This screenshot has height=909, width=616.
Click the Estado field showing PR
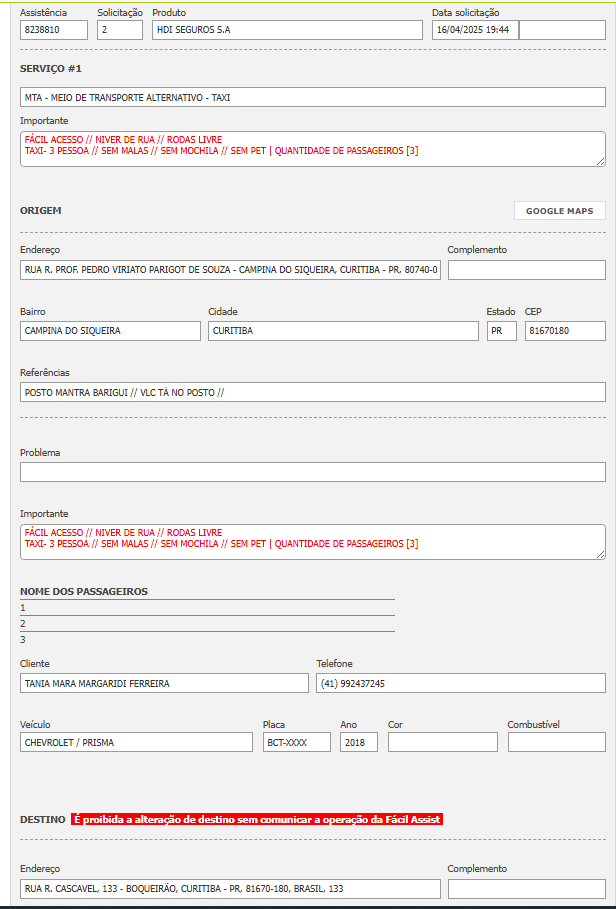[501, 331]
